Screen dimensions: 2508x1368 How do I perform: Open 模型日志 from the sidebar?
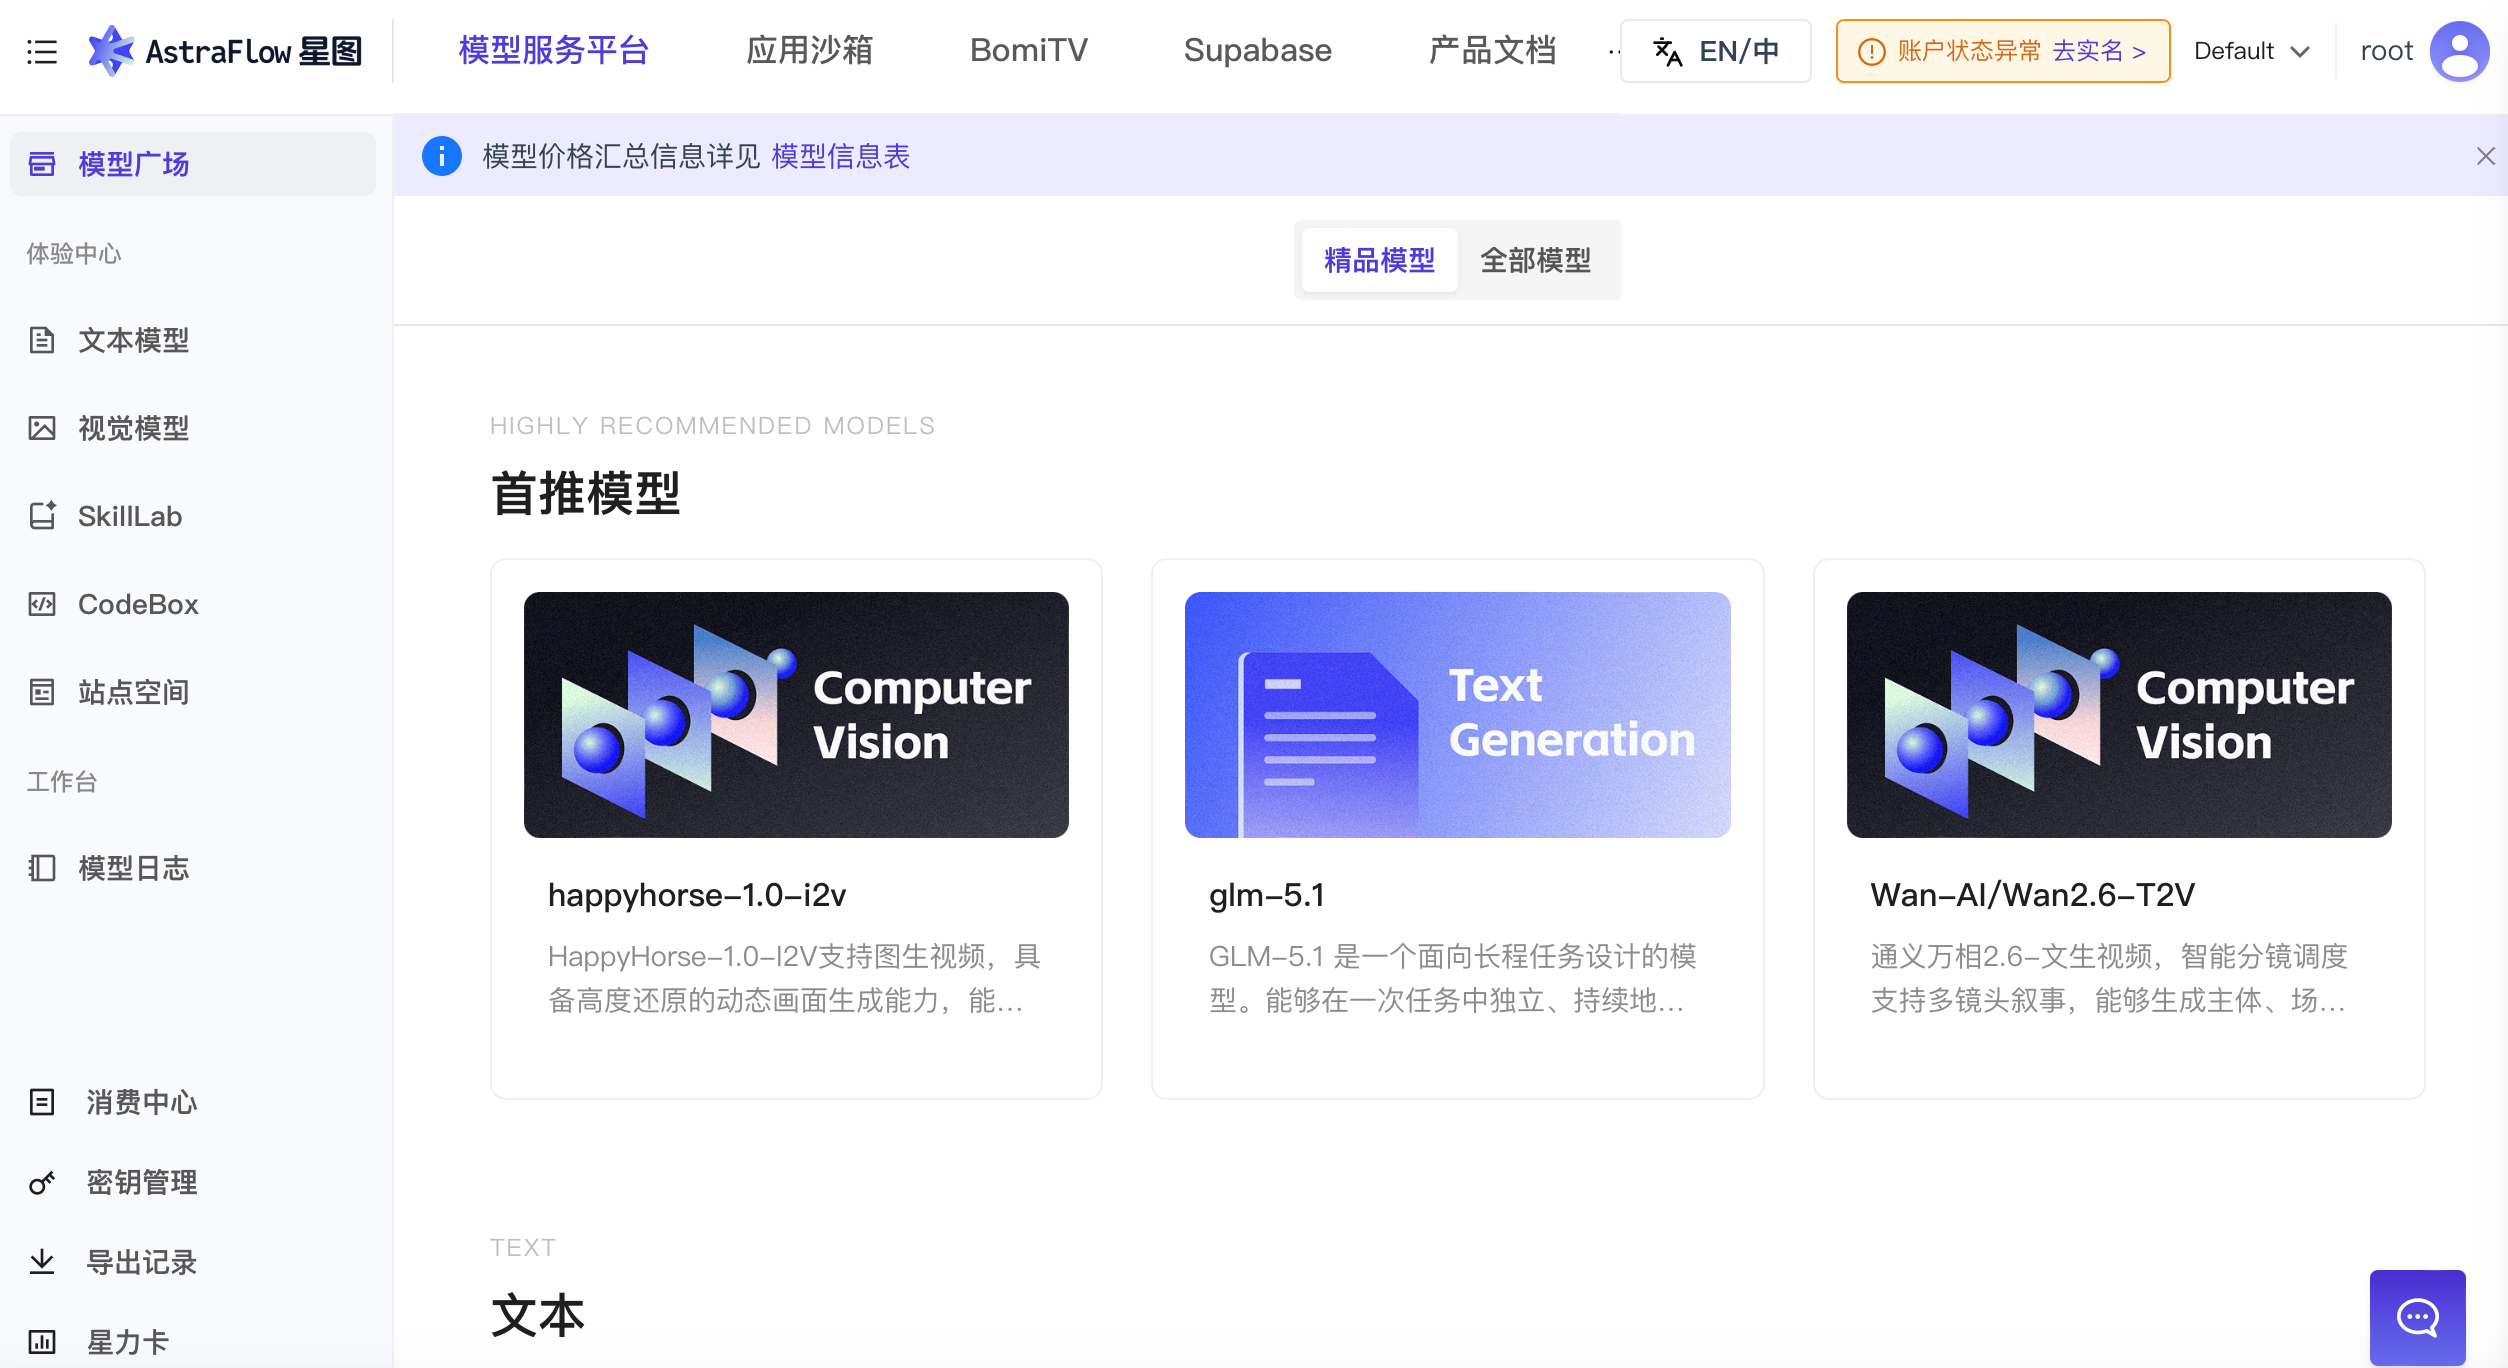click(x=193, y=868)
